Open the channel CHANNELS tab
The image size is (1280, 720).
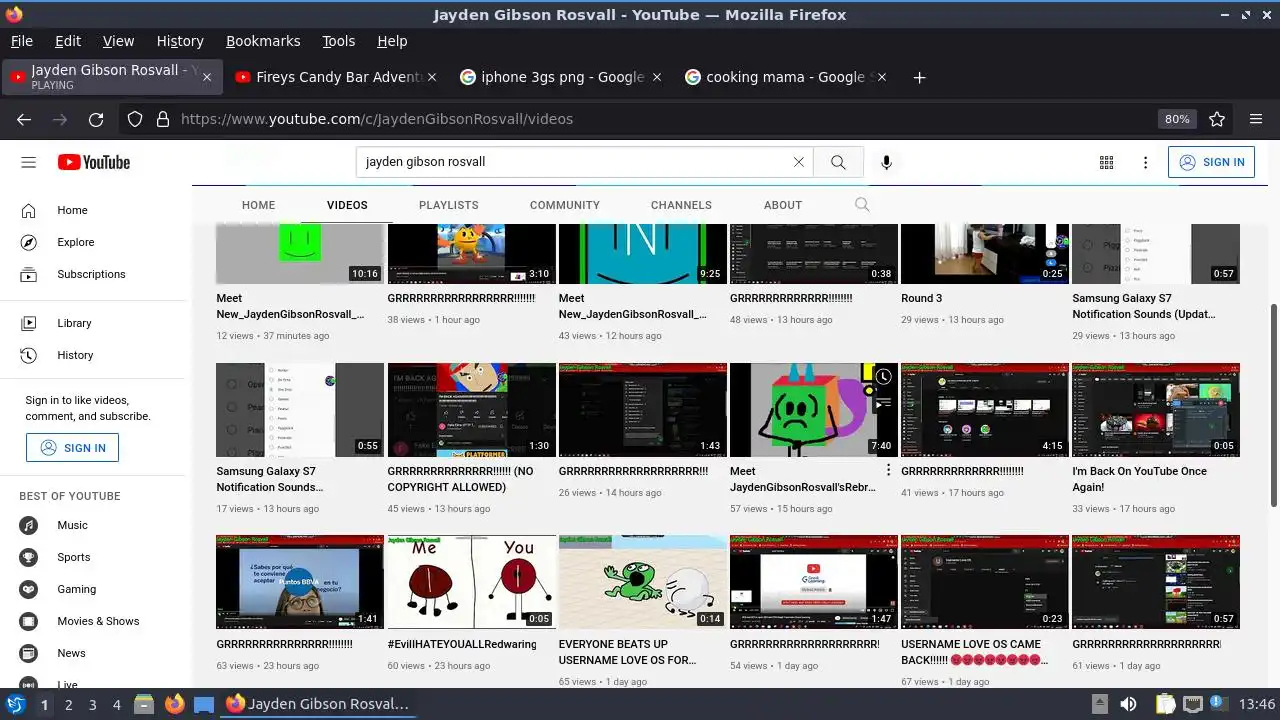(681, 205)
